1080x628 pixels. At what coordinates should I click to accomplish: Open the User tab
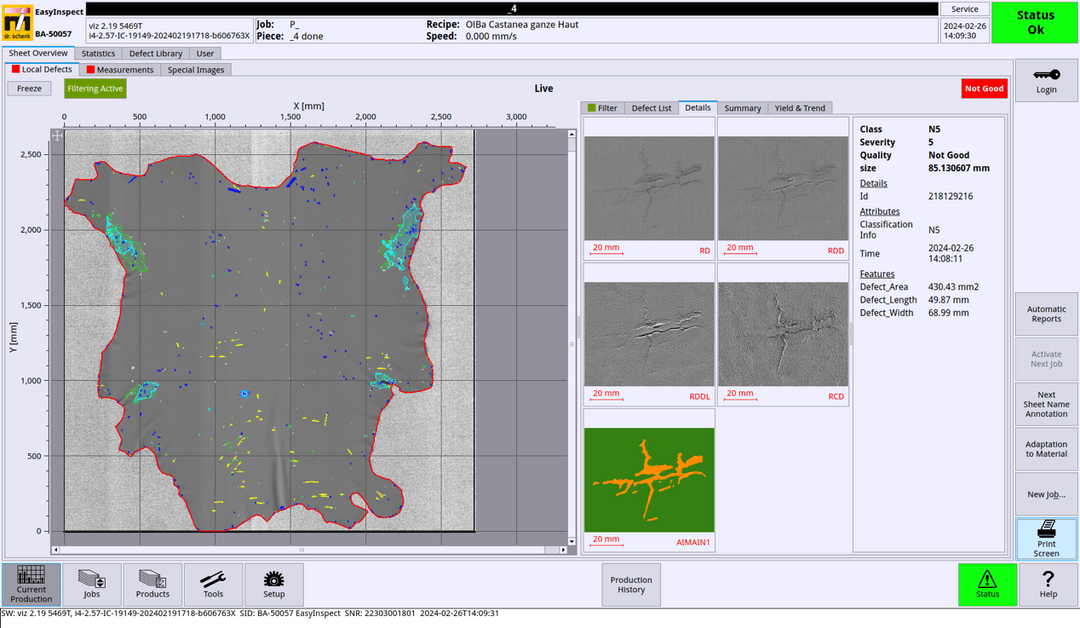pos(205,53)
